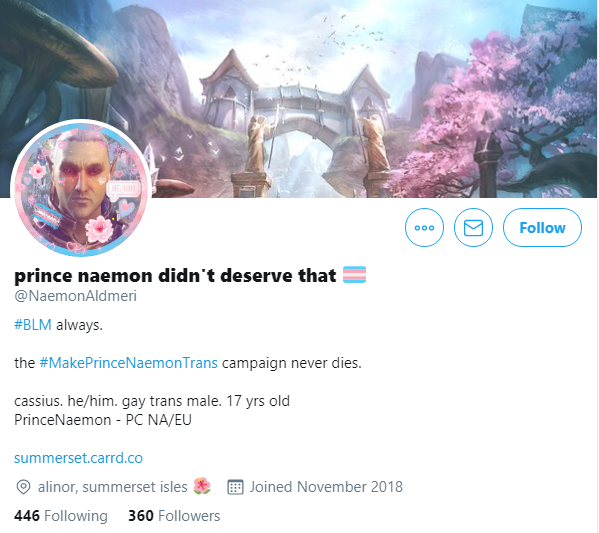
Task: Click the location pin icon
Action: (x=23, y=487)
